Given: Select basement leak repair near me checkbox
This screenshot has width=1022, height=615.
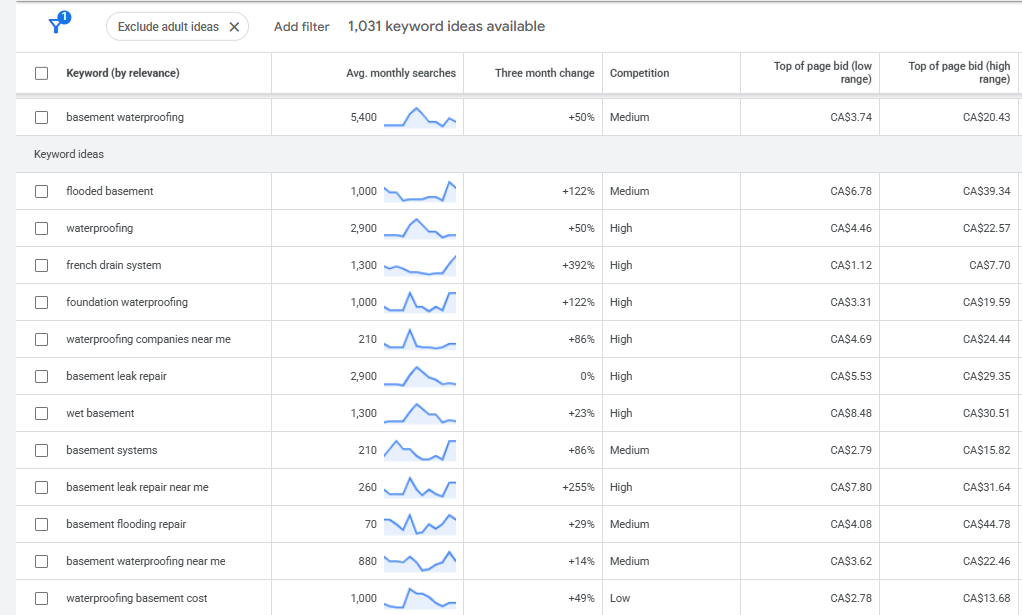Looking at the screenshot, I should (41, 487).
